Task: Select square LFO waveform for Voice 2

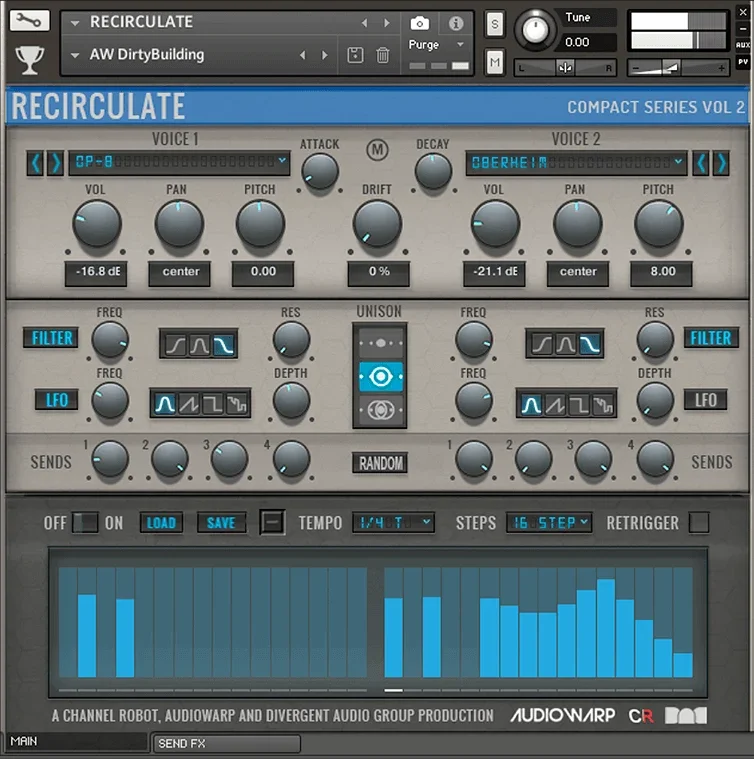Action: 579,405
